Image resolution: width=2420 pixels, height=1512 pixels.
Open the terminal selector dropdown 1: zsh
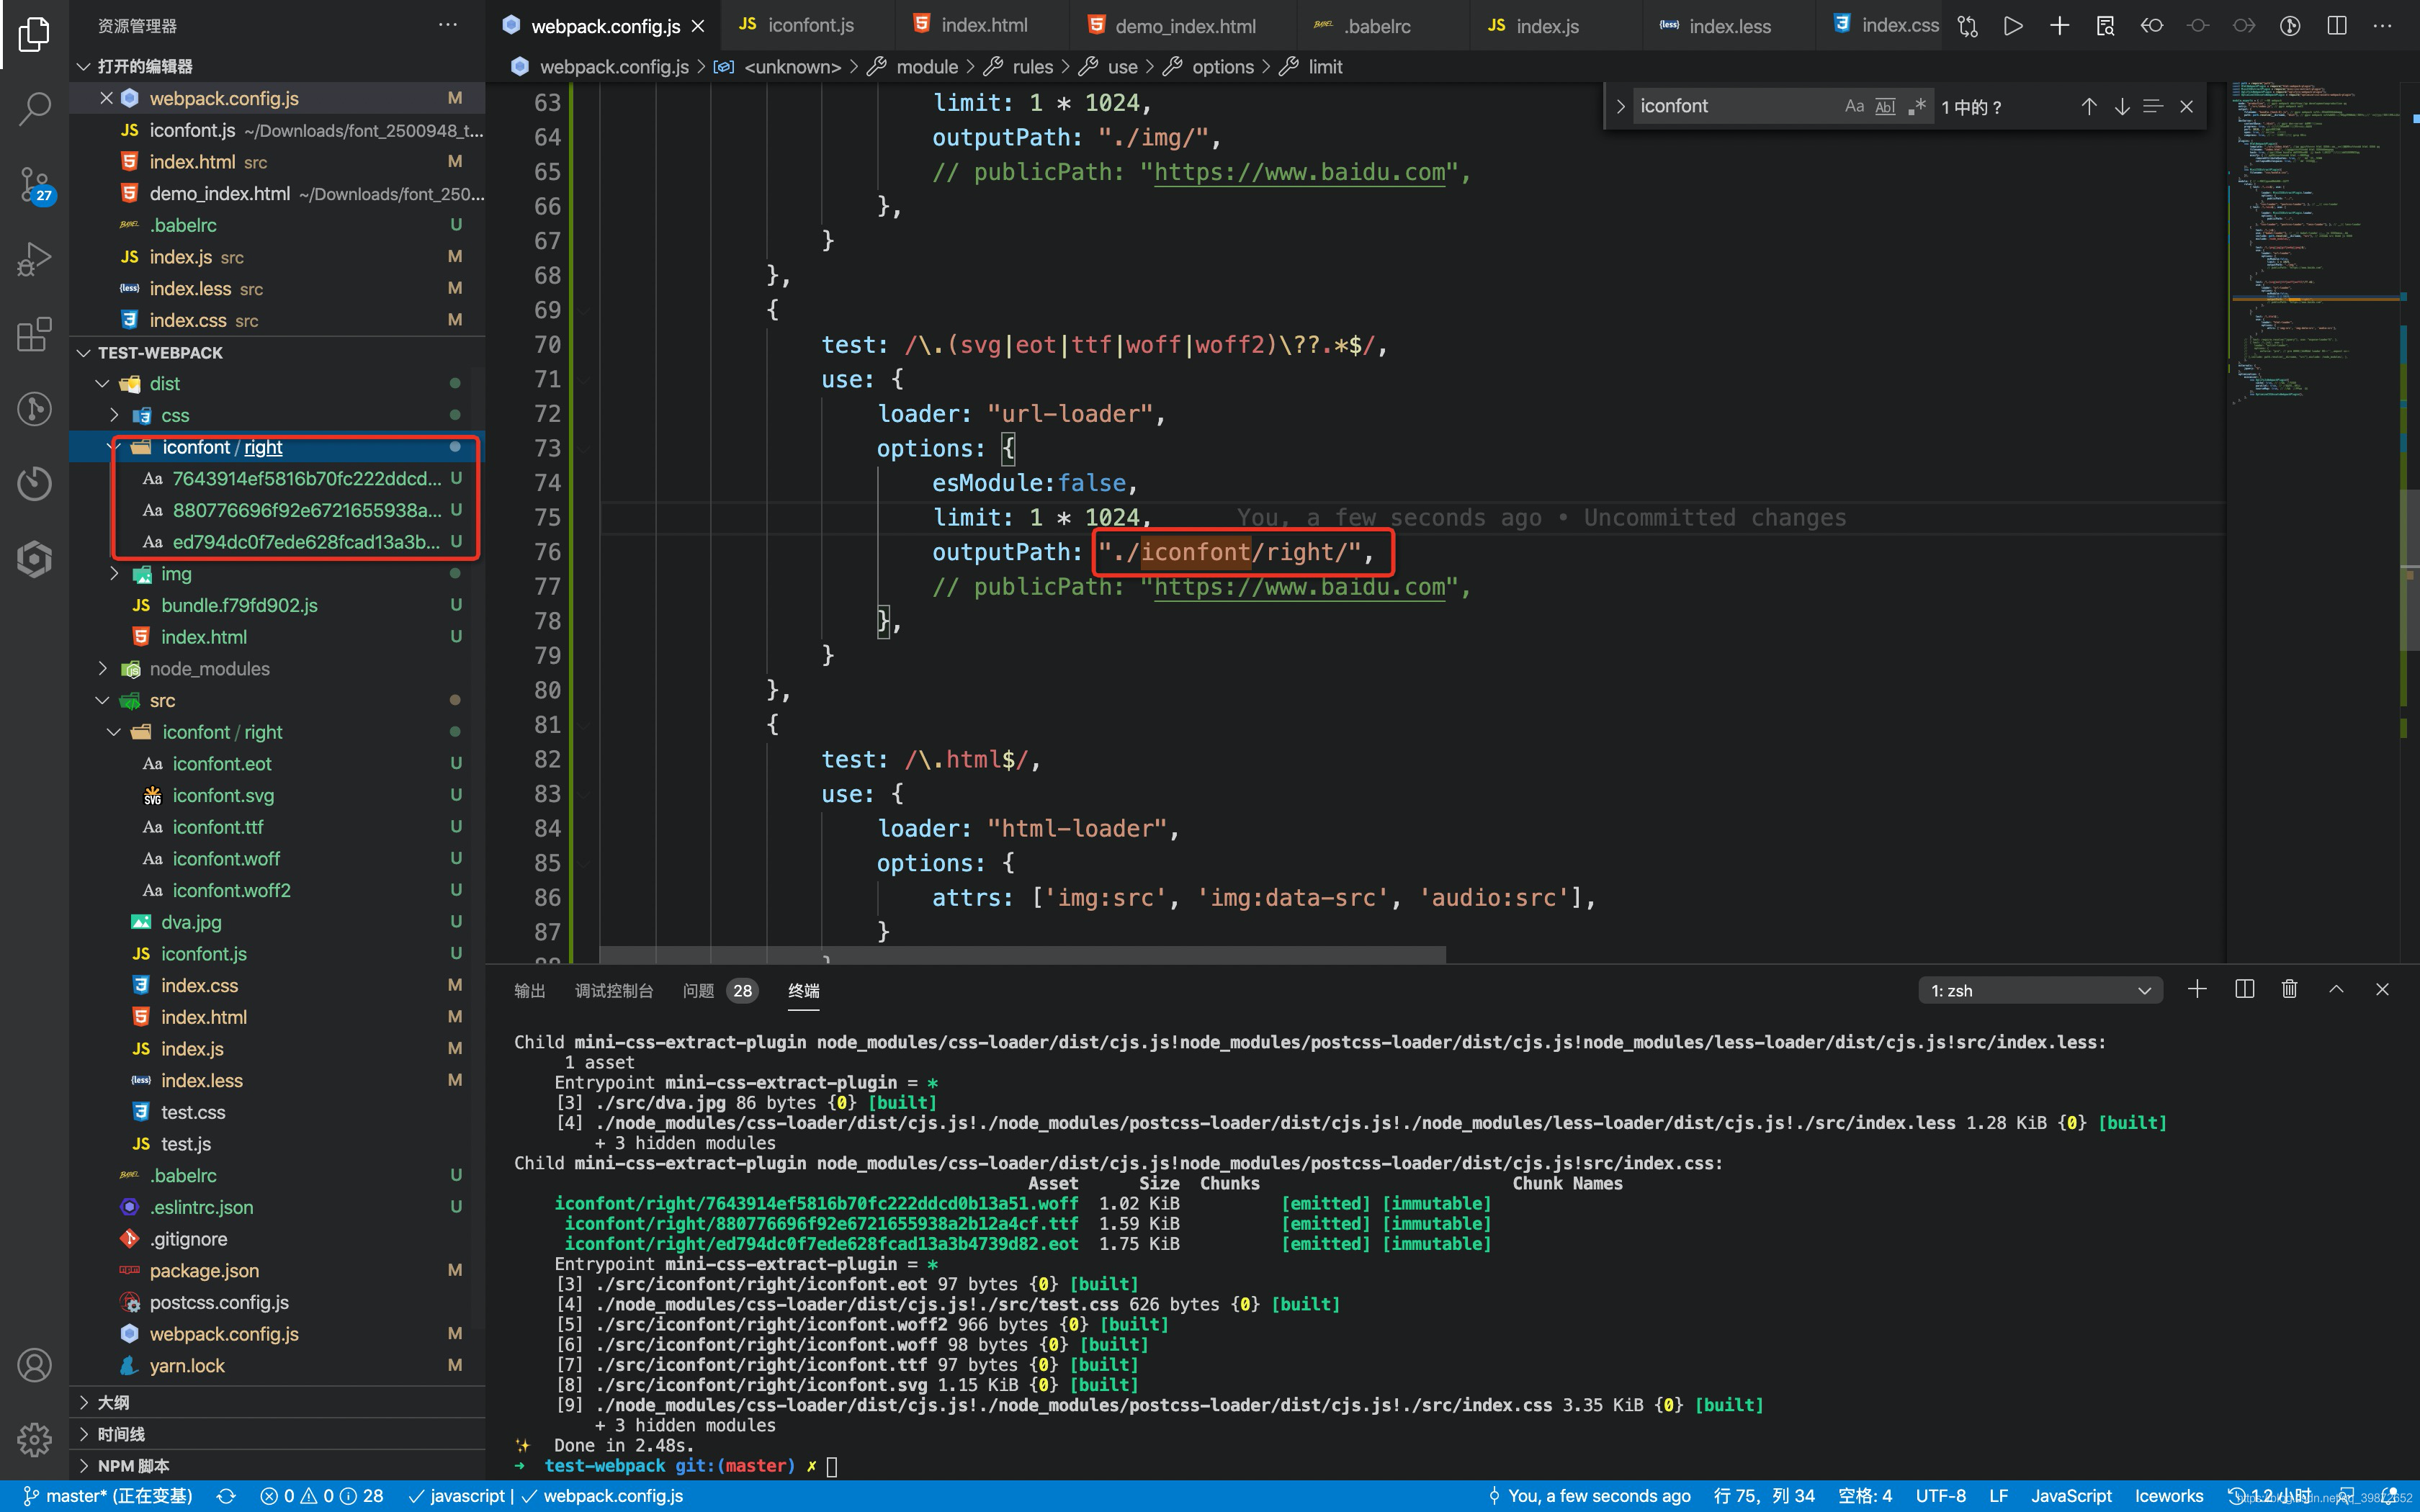2040,991
